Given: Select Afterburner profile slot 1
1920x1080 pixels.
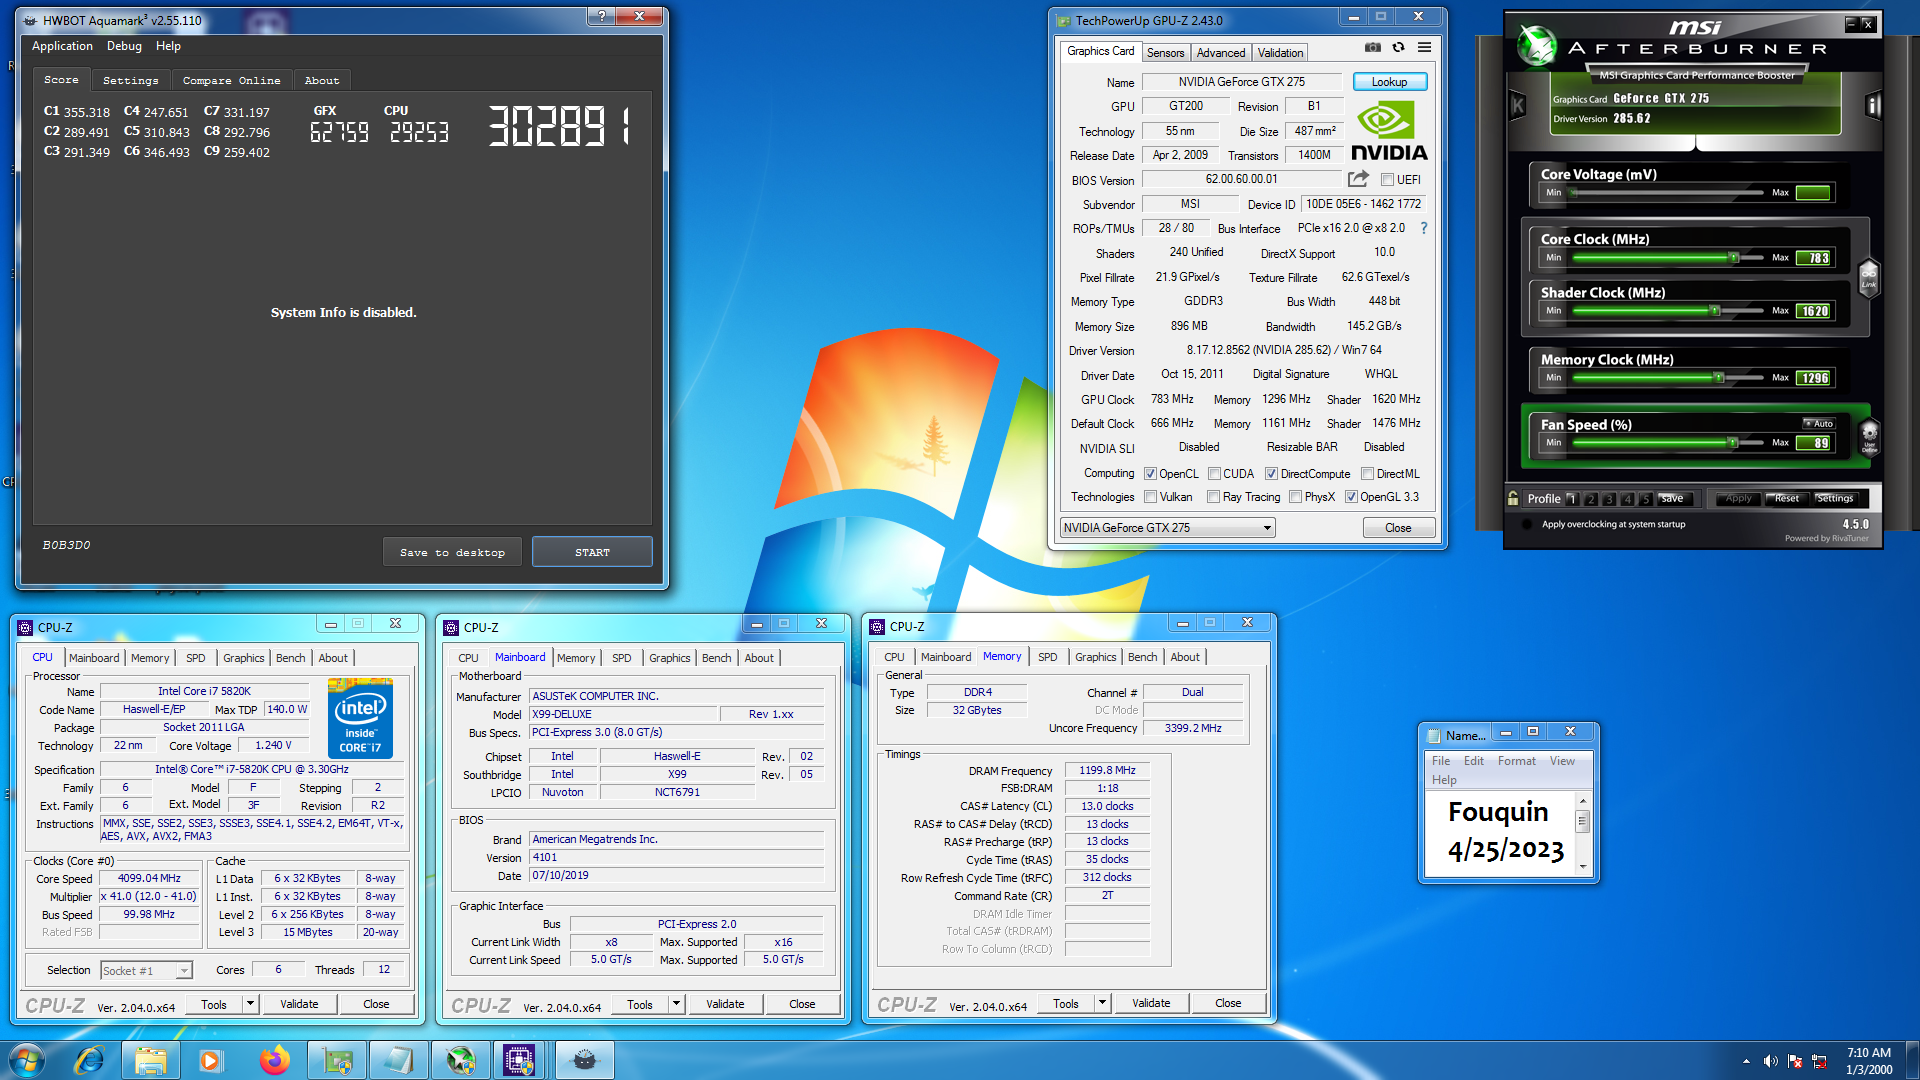Looking at the screenshot, I should tap(1572, 499).
